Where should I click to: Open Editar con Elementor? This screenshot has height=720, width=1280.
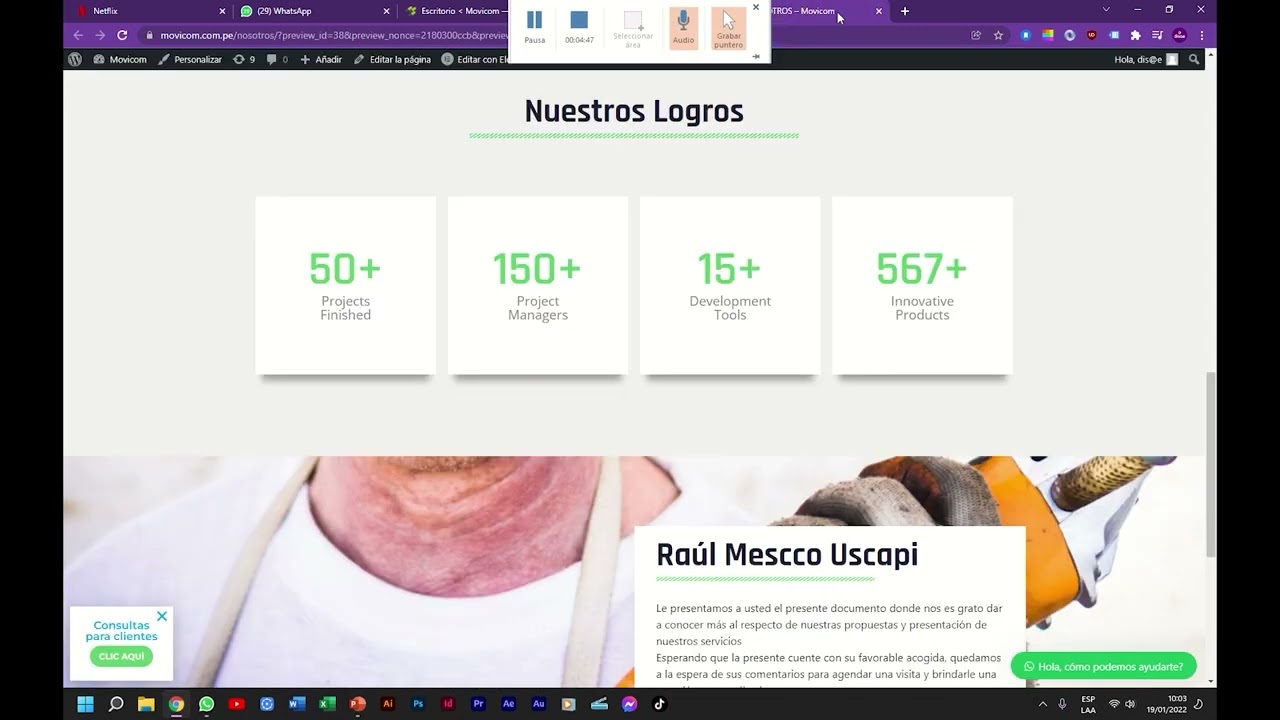click(476, 59)
